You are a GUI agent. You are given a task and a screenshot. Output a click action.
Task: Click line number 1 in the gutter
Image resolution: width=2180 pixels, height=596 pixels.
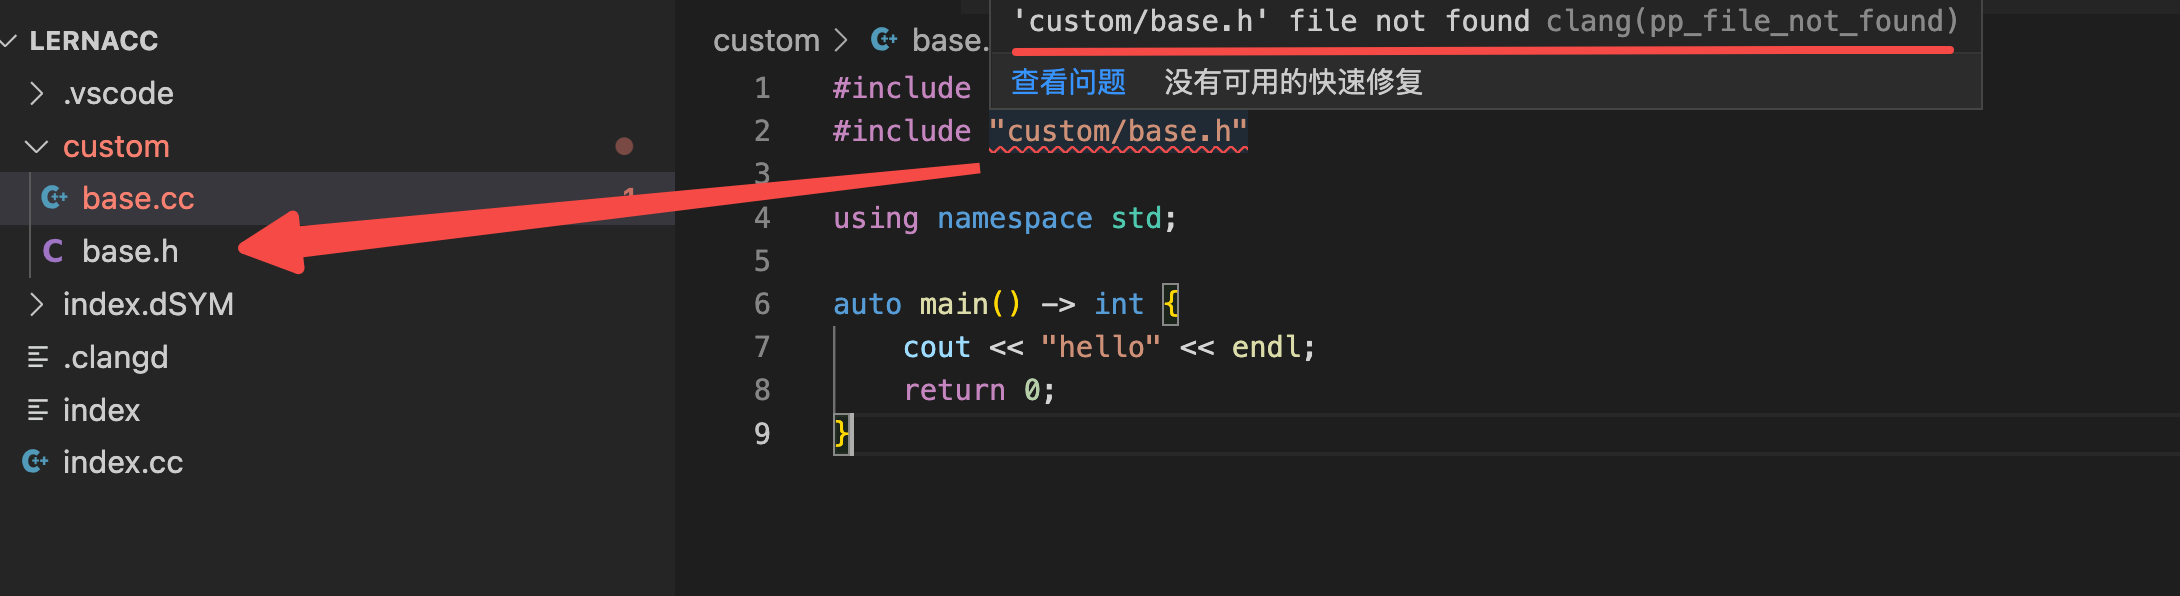[762, 88]
